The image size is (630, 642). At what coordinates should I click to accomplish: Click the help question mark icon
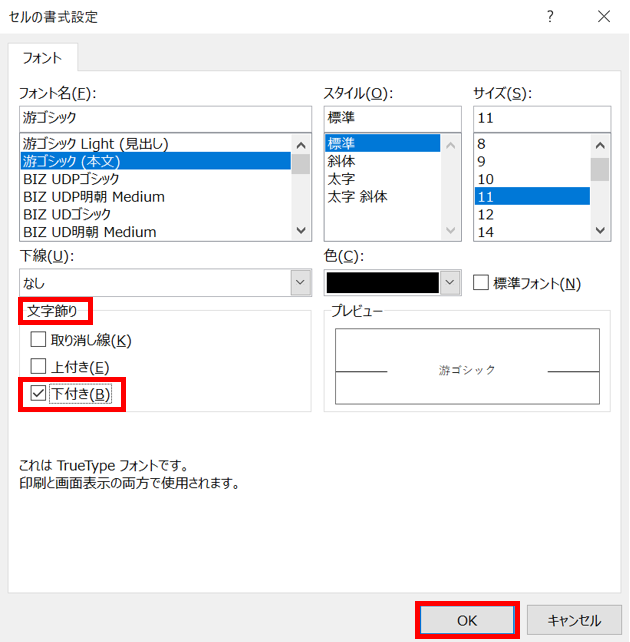point(550,17)
